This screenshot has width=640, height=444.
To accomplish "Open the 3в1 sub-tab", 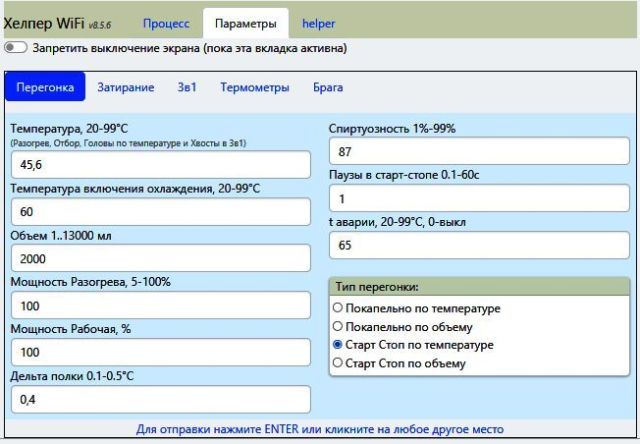I will point(187,87).
